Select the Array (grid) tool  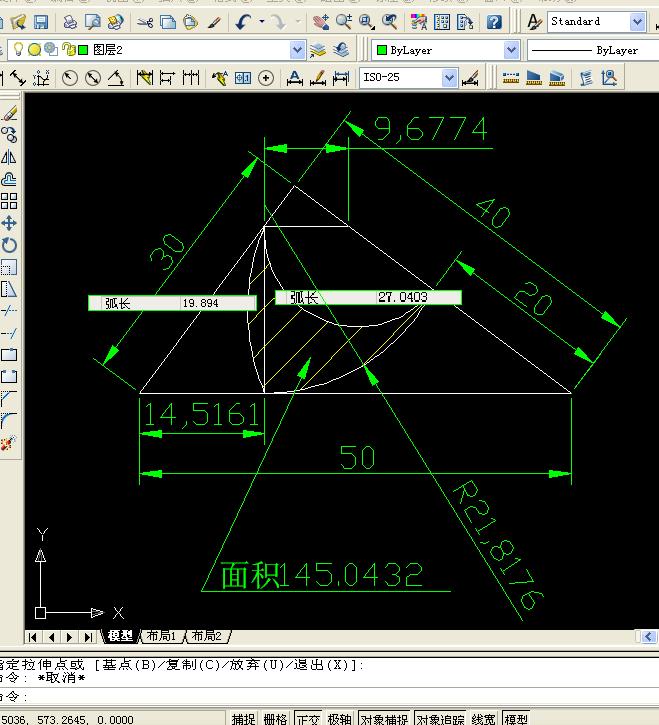coord(9,201)
